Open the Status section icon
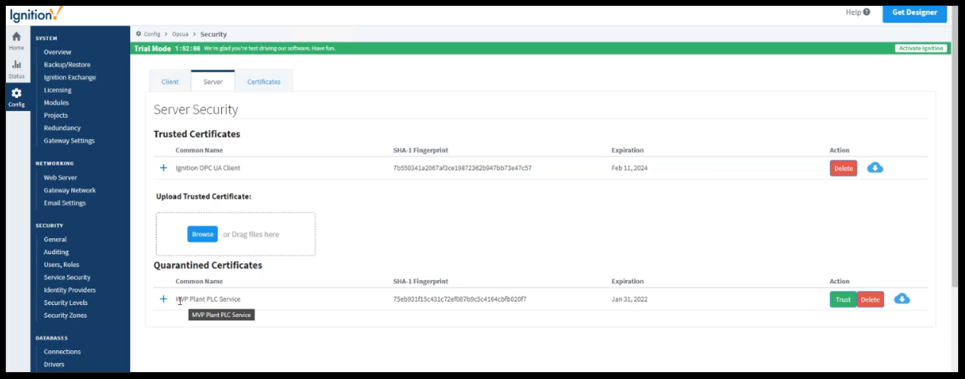Image resolution: width=965 pixels, height=379 pixels. 17,68
